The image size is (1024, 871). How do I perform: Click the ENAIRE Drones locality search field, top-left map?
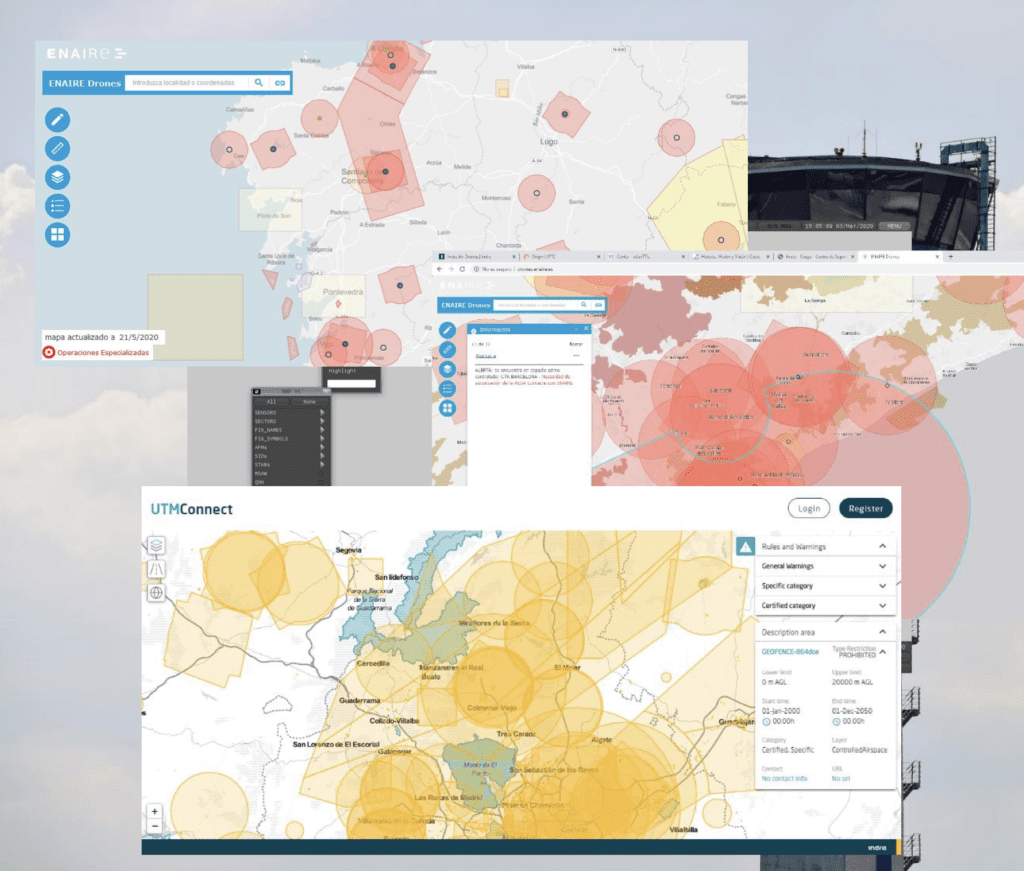coord(186,83)
